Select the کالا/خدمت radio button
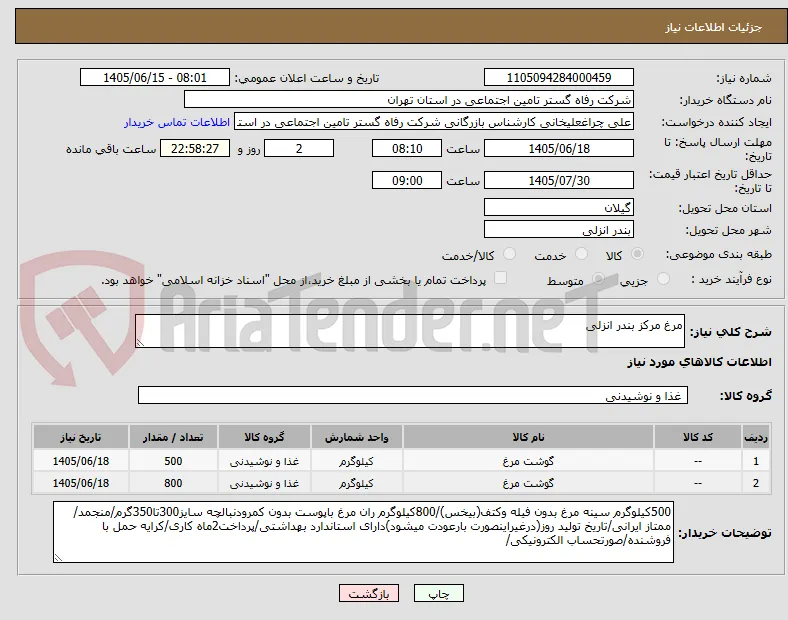Image resolution: width=788 pixels, height=620 pixels. (509, 254)
